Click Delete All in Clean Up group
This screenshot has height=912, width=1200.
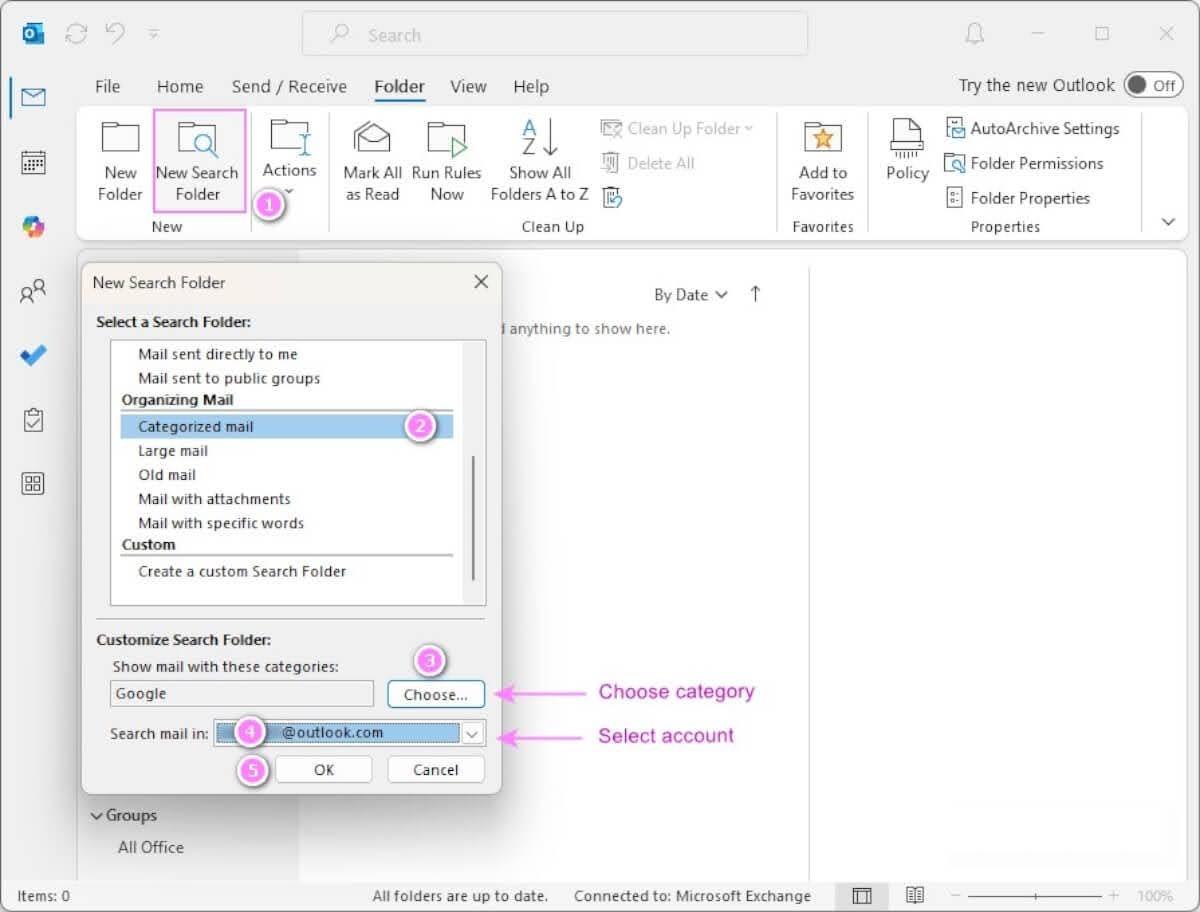tap(648, 163)
